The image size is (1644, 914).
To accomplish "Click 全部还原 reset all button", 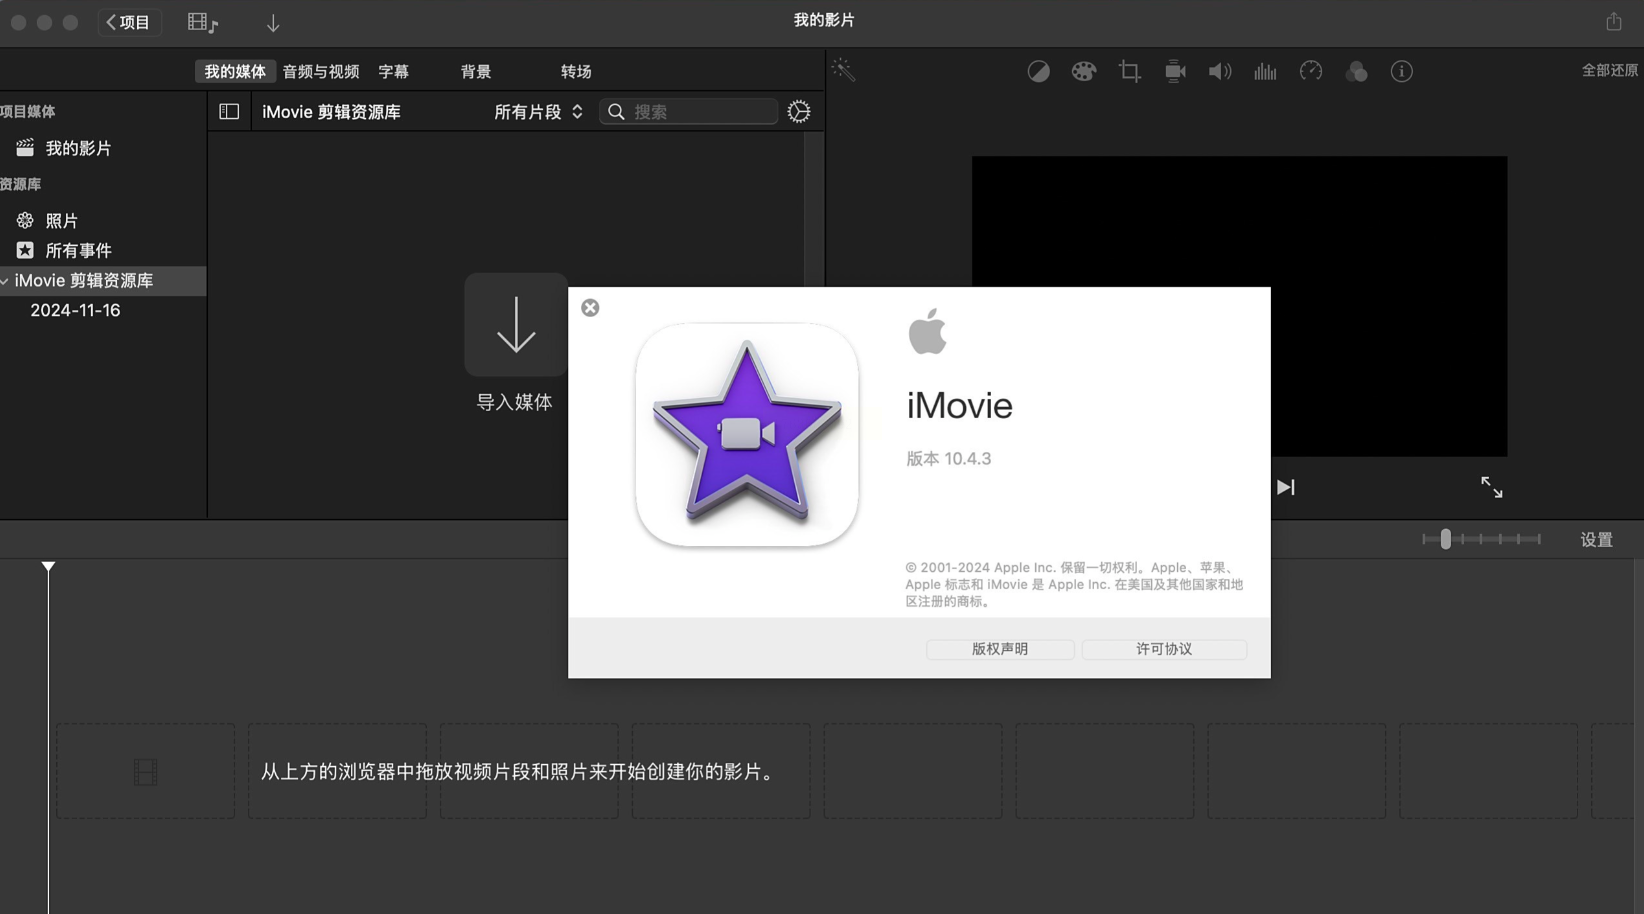I will pos(1610,70).
